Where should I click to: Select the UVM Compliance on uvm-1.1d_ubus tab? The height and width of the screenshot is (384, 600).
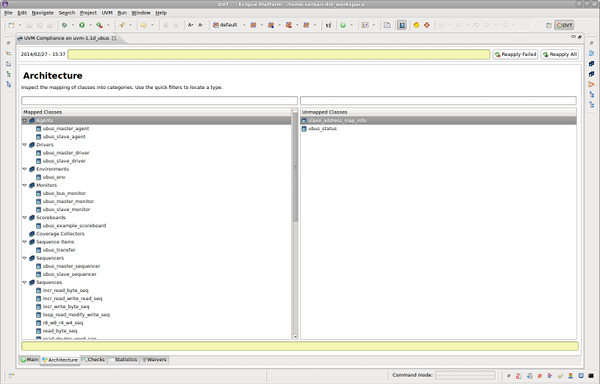(67, 38)
